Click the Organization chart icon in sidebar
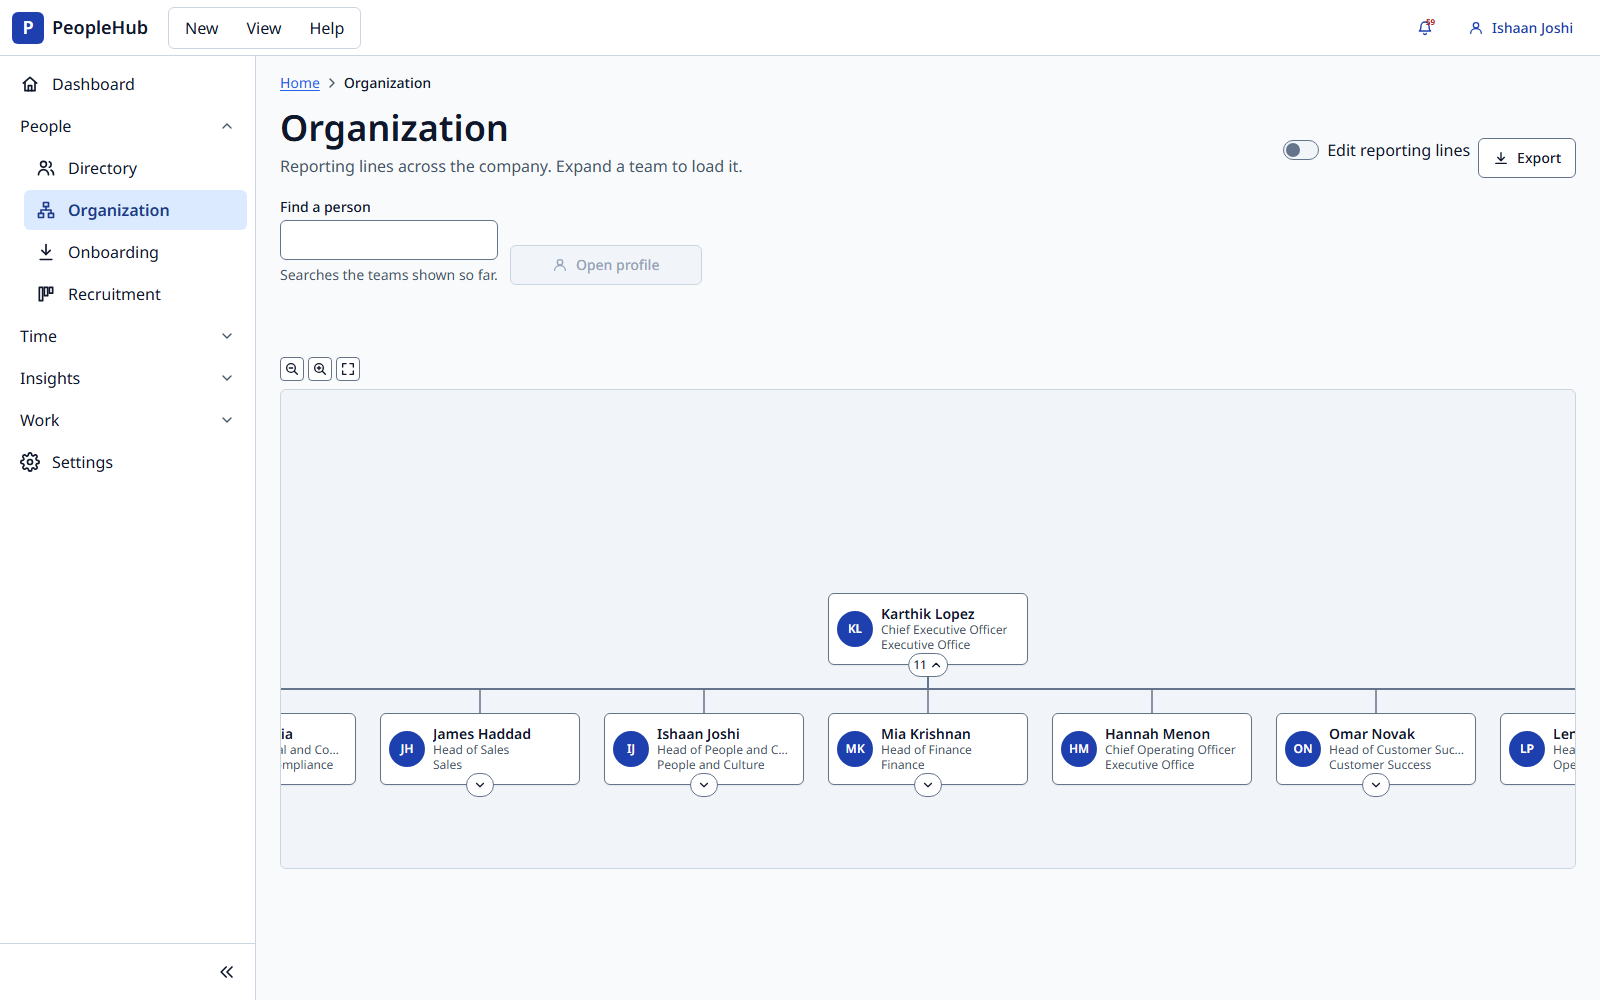The height and width of the screenshot is (1000, 1600). [46, 210]
